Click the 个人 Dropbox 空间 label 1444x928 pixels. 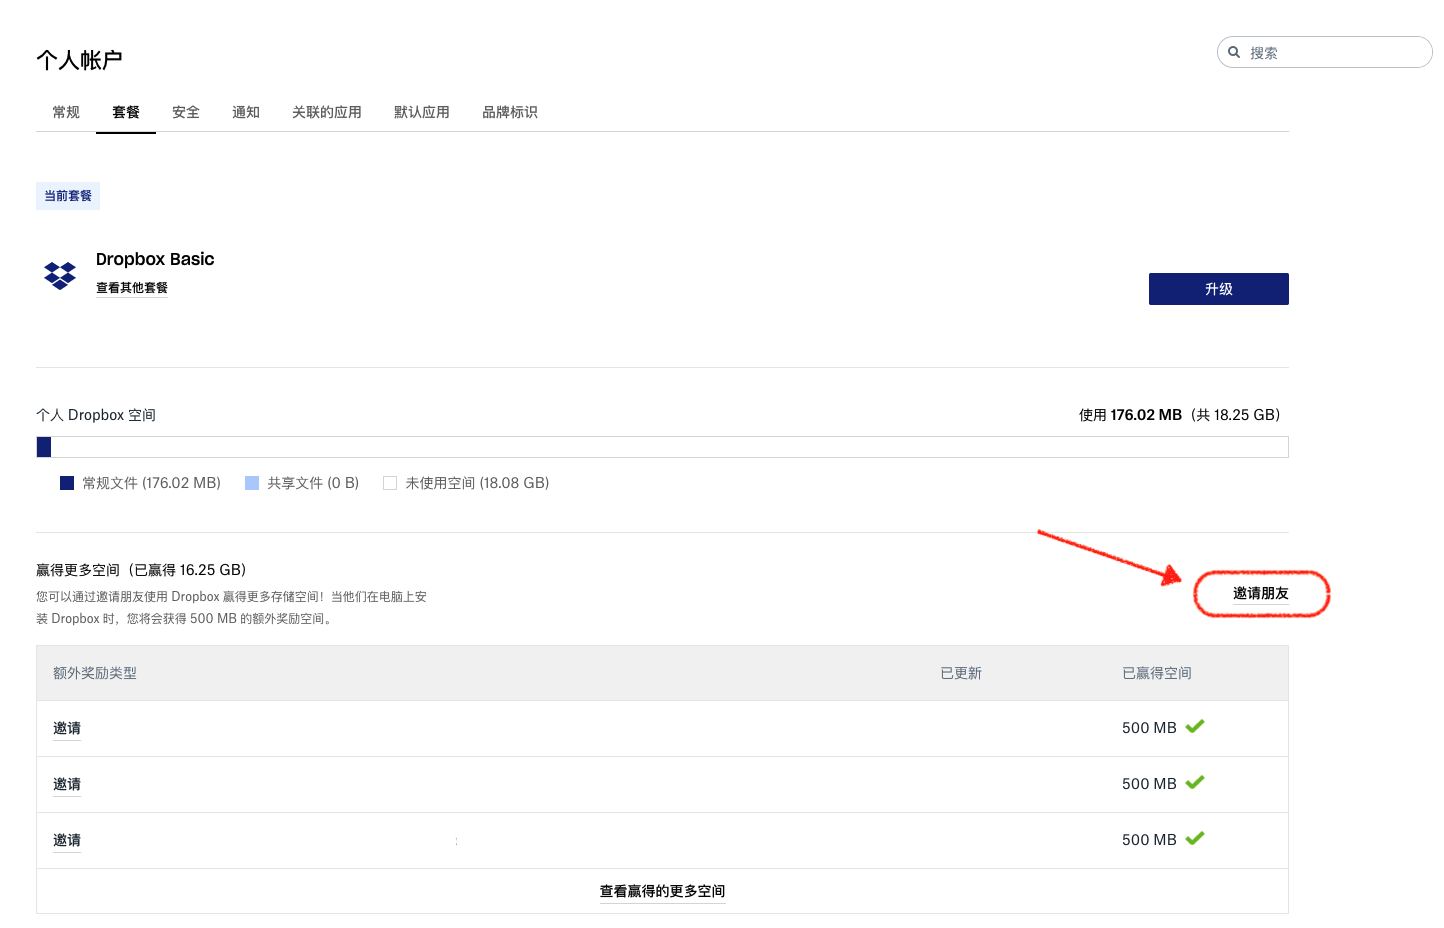click(x=96, y=415)
